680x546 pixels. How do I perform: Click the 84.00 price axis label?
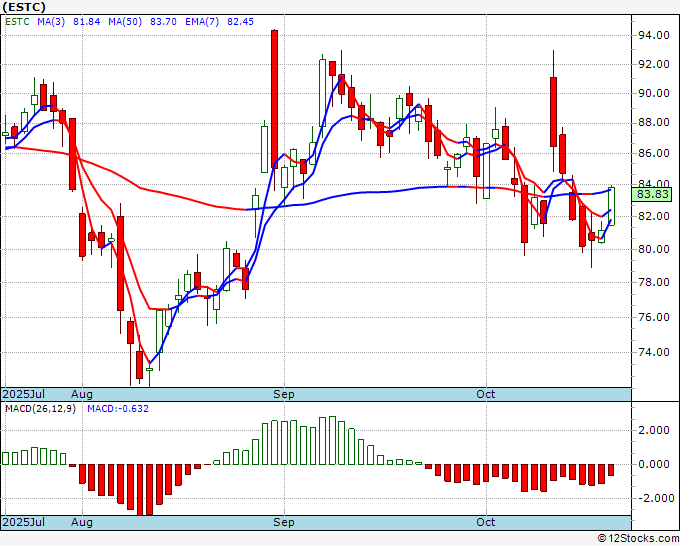654,184
